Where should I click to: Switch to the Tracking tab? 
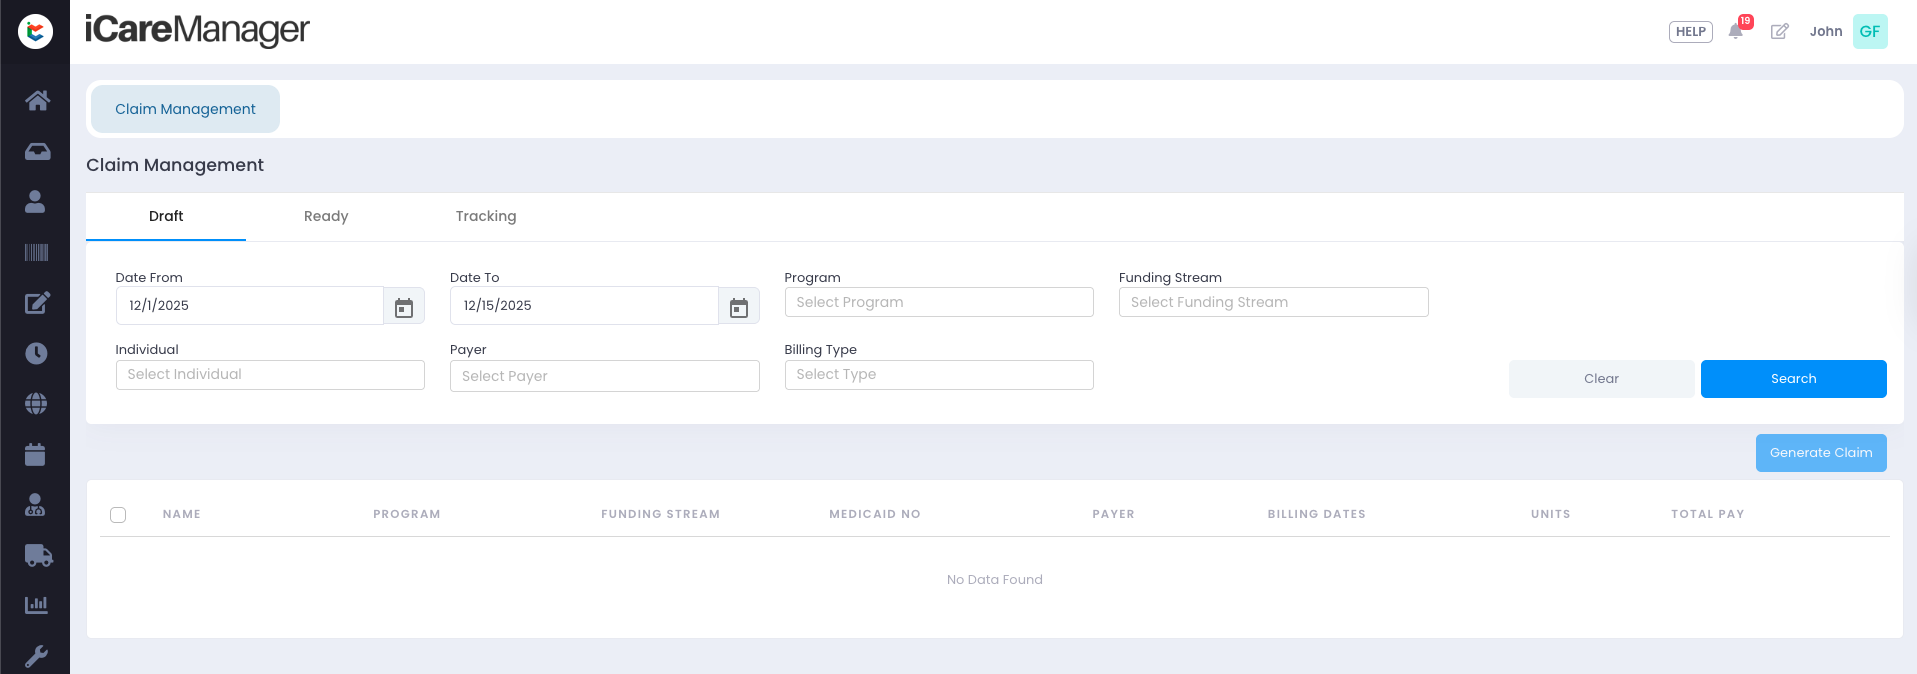click(x=486, y=216)
